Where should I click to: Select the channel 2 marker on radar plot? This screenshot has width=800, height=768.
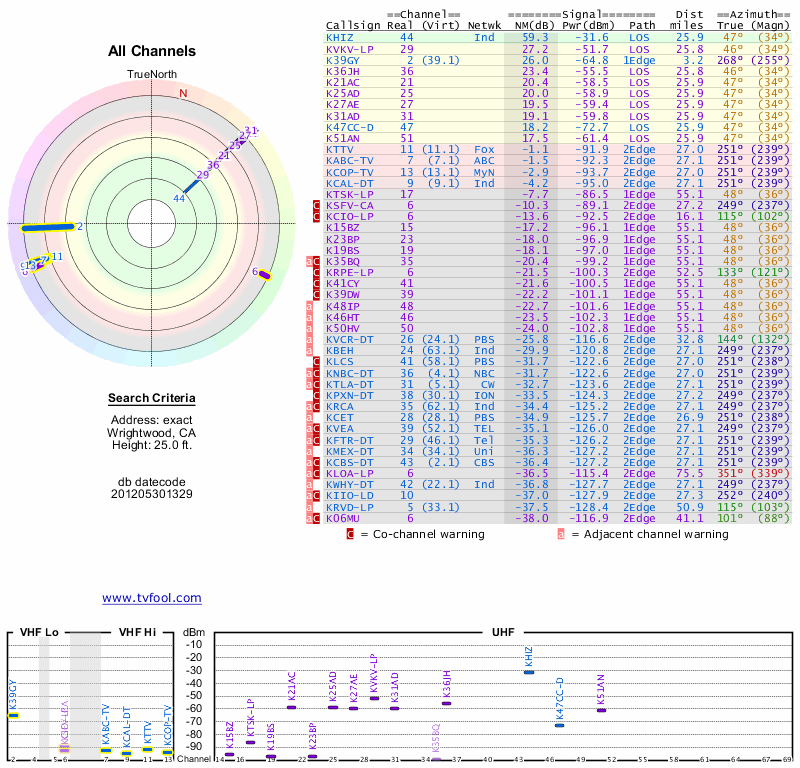pyautogui.click(x=50, y=227)
